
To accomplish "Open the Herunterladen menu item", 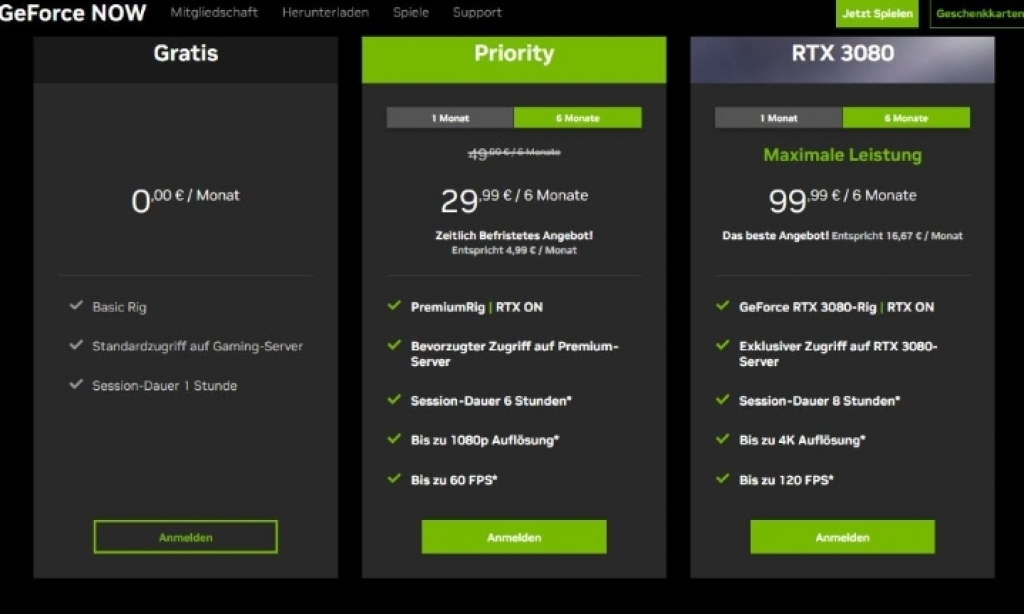I will pos(325,13).
